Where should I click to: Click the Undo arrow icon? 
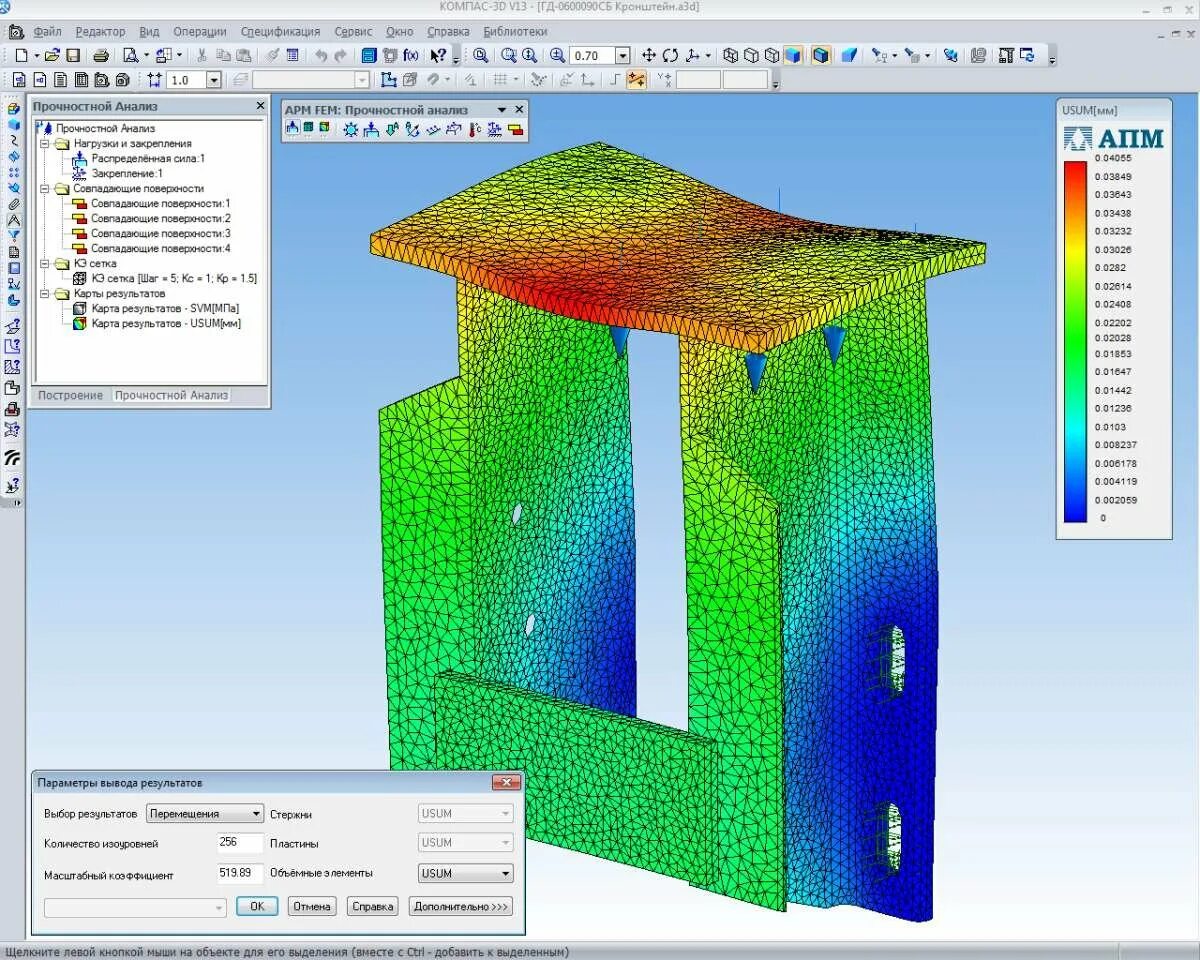pos(321,56)
